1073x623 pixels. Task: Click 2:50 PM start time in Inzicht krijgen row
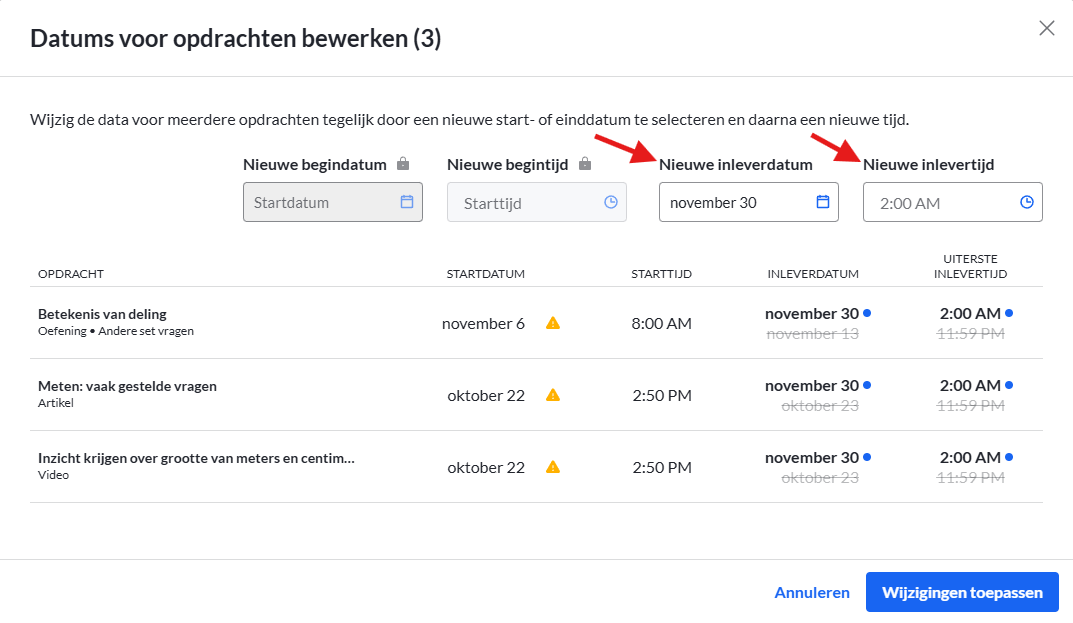pos(662,467)
